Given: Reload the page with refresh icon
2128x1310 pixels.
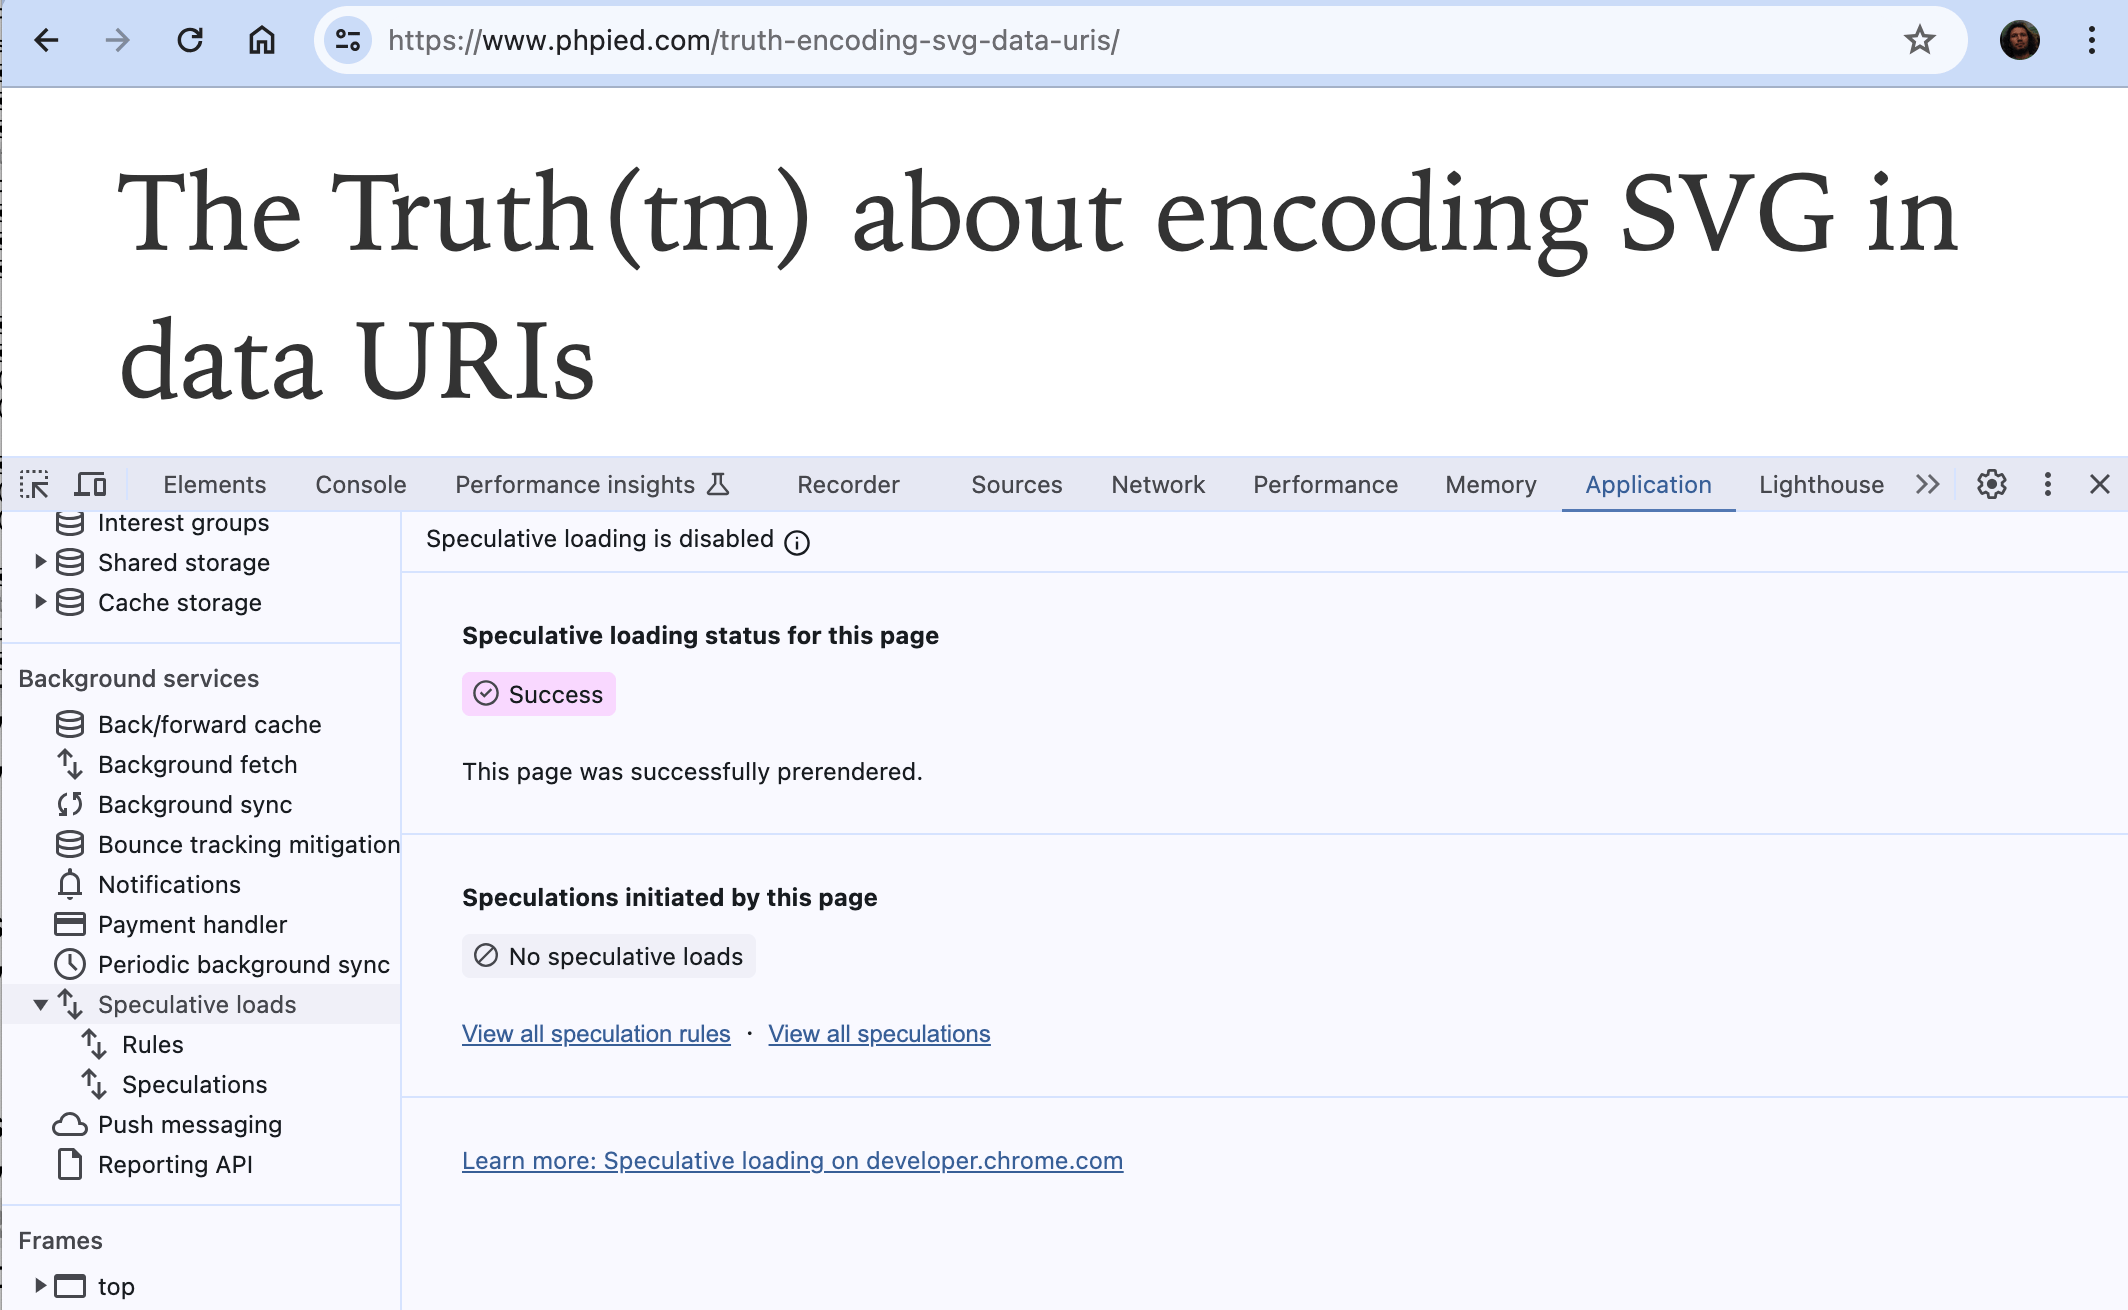Looking at the screenshot, I should pos(190,41).
